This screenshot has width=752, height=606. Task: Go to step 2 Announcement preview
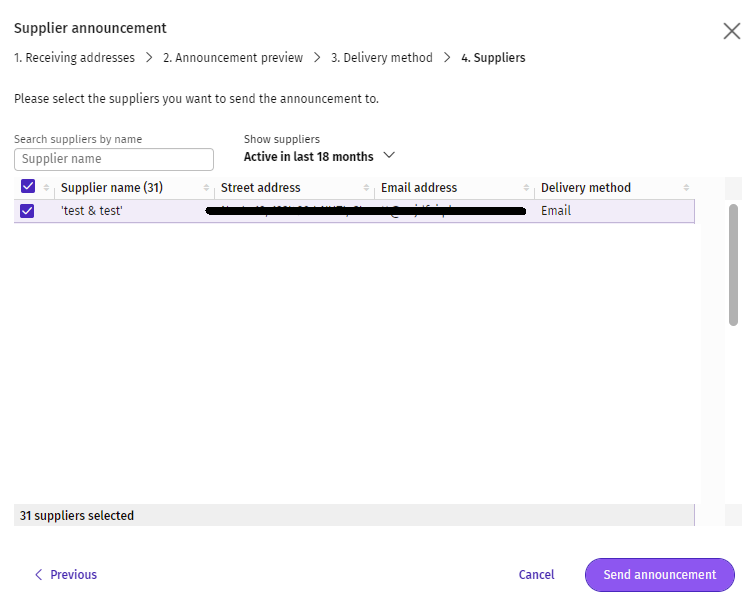pyautogui.click(x=232, y=58)
